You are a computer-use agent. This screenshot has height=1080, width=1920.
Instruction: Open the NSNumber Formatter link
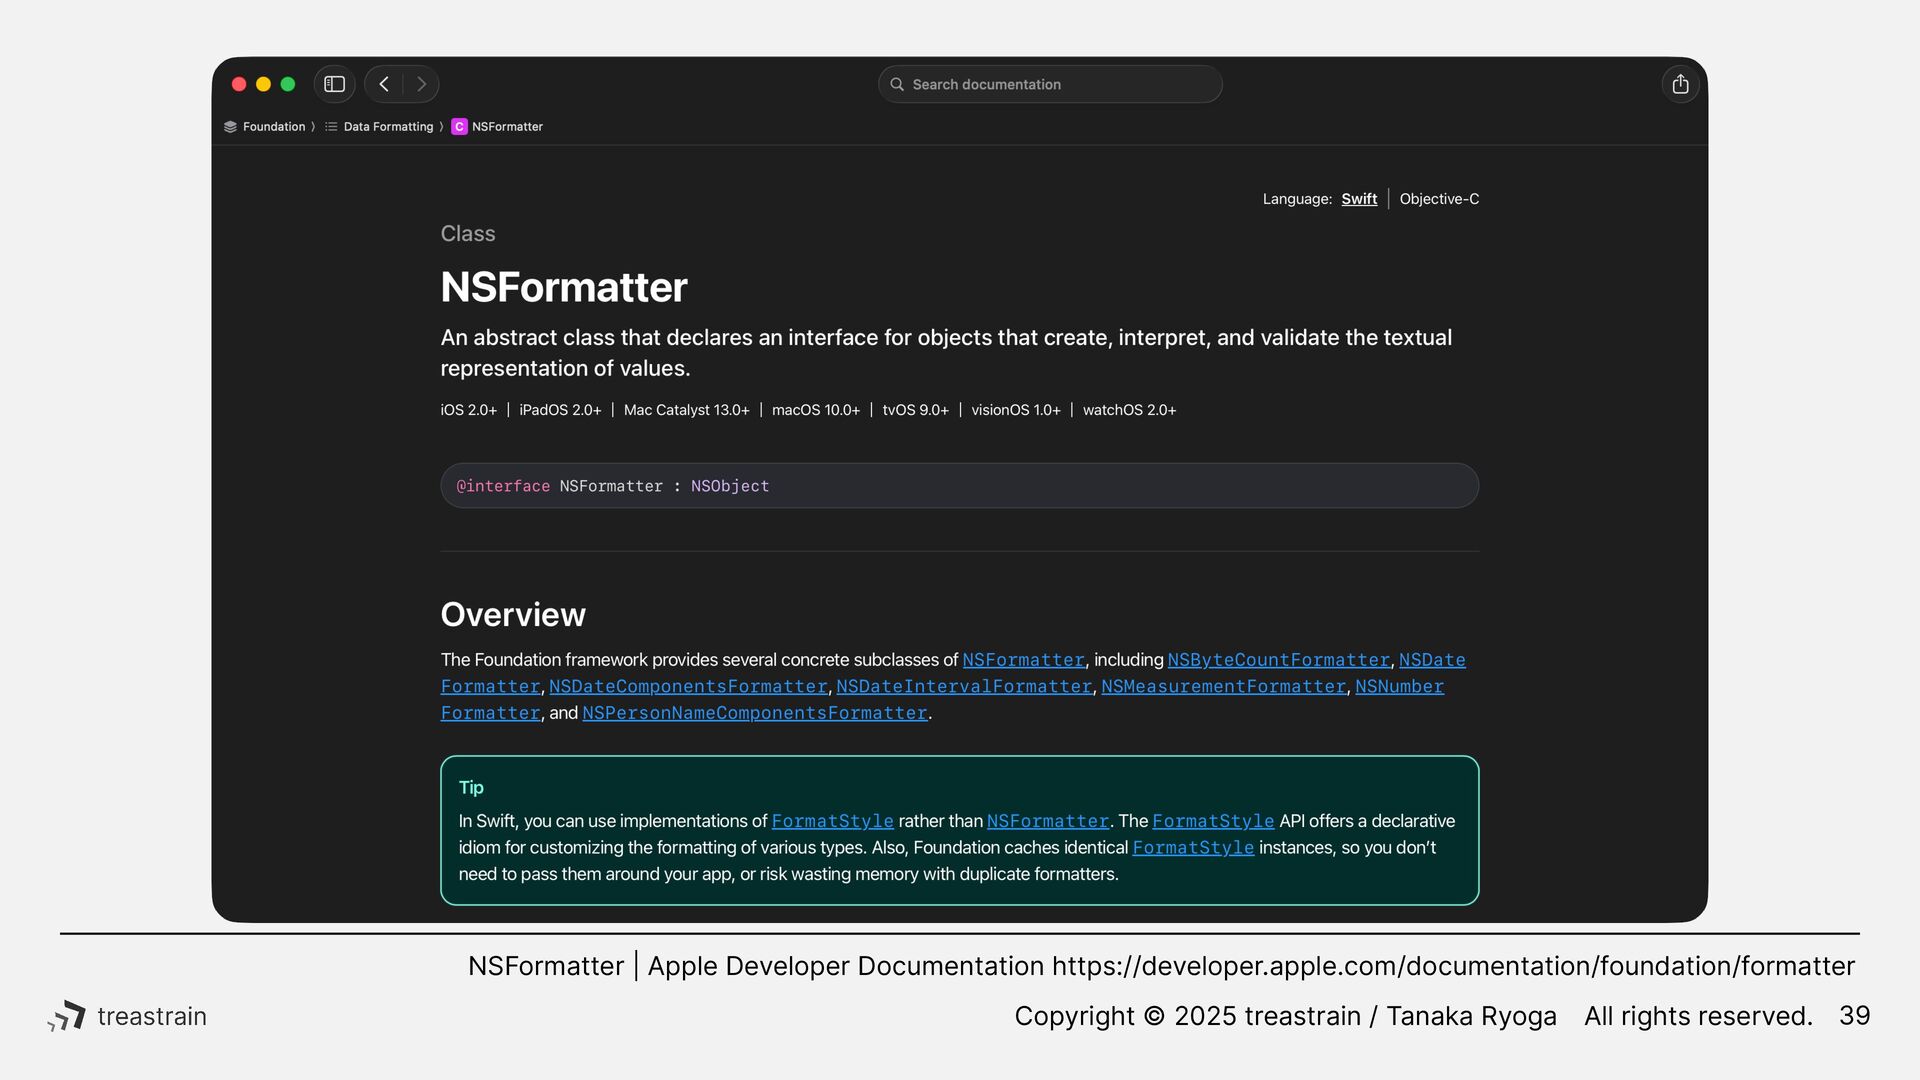tap(1399, 686)
